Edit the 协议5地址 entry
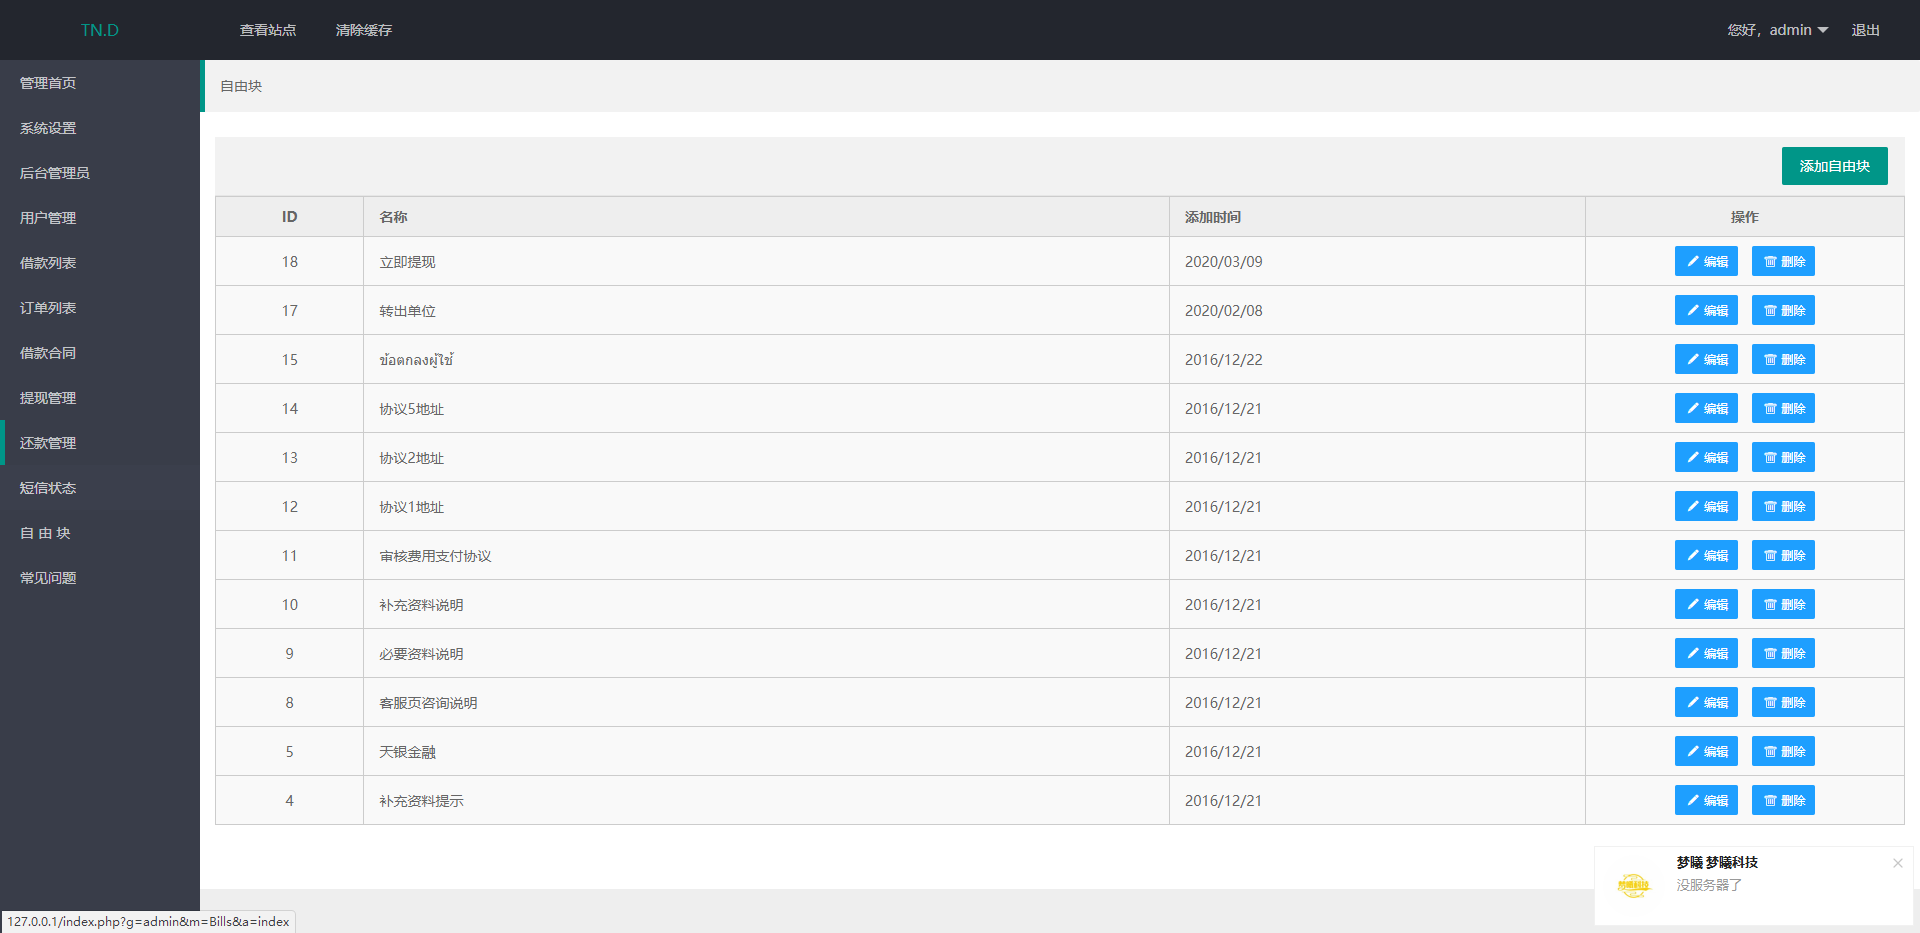1920x933 pixels. click(x=1706, y=408)
